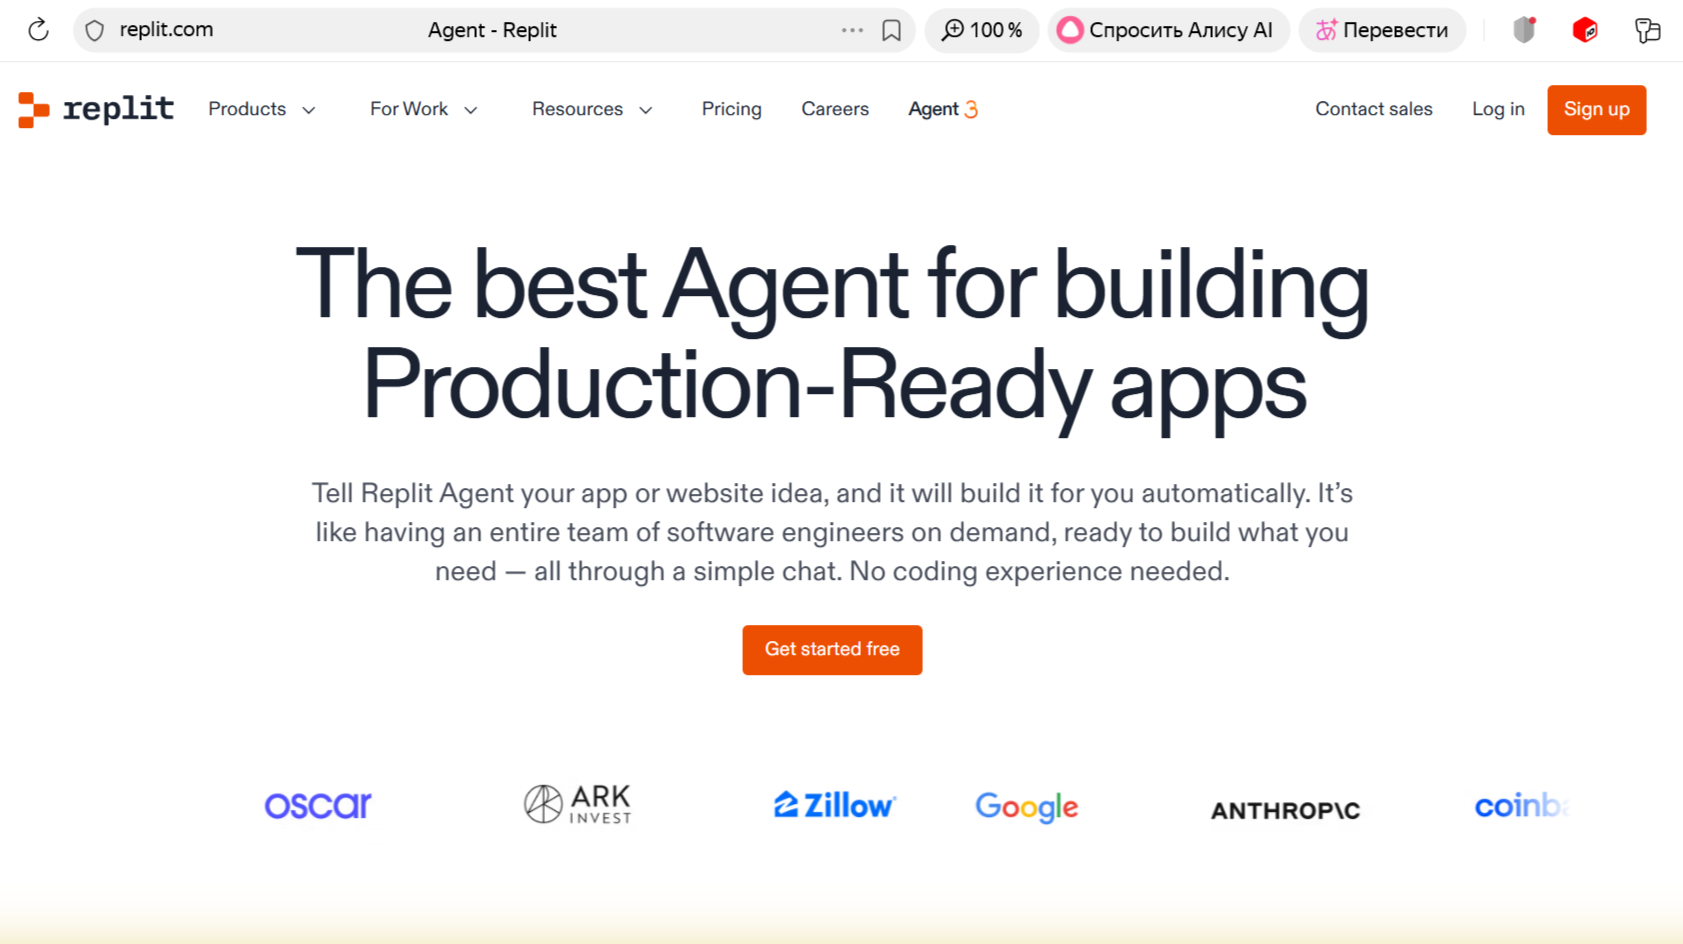
Task: Click the Replit logo in the header
Action: tap(96, 109)
